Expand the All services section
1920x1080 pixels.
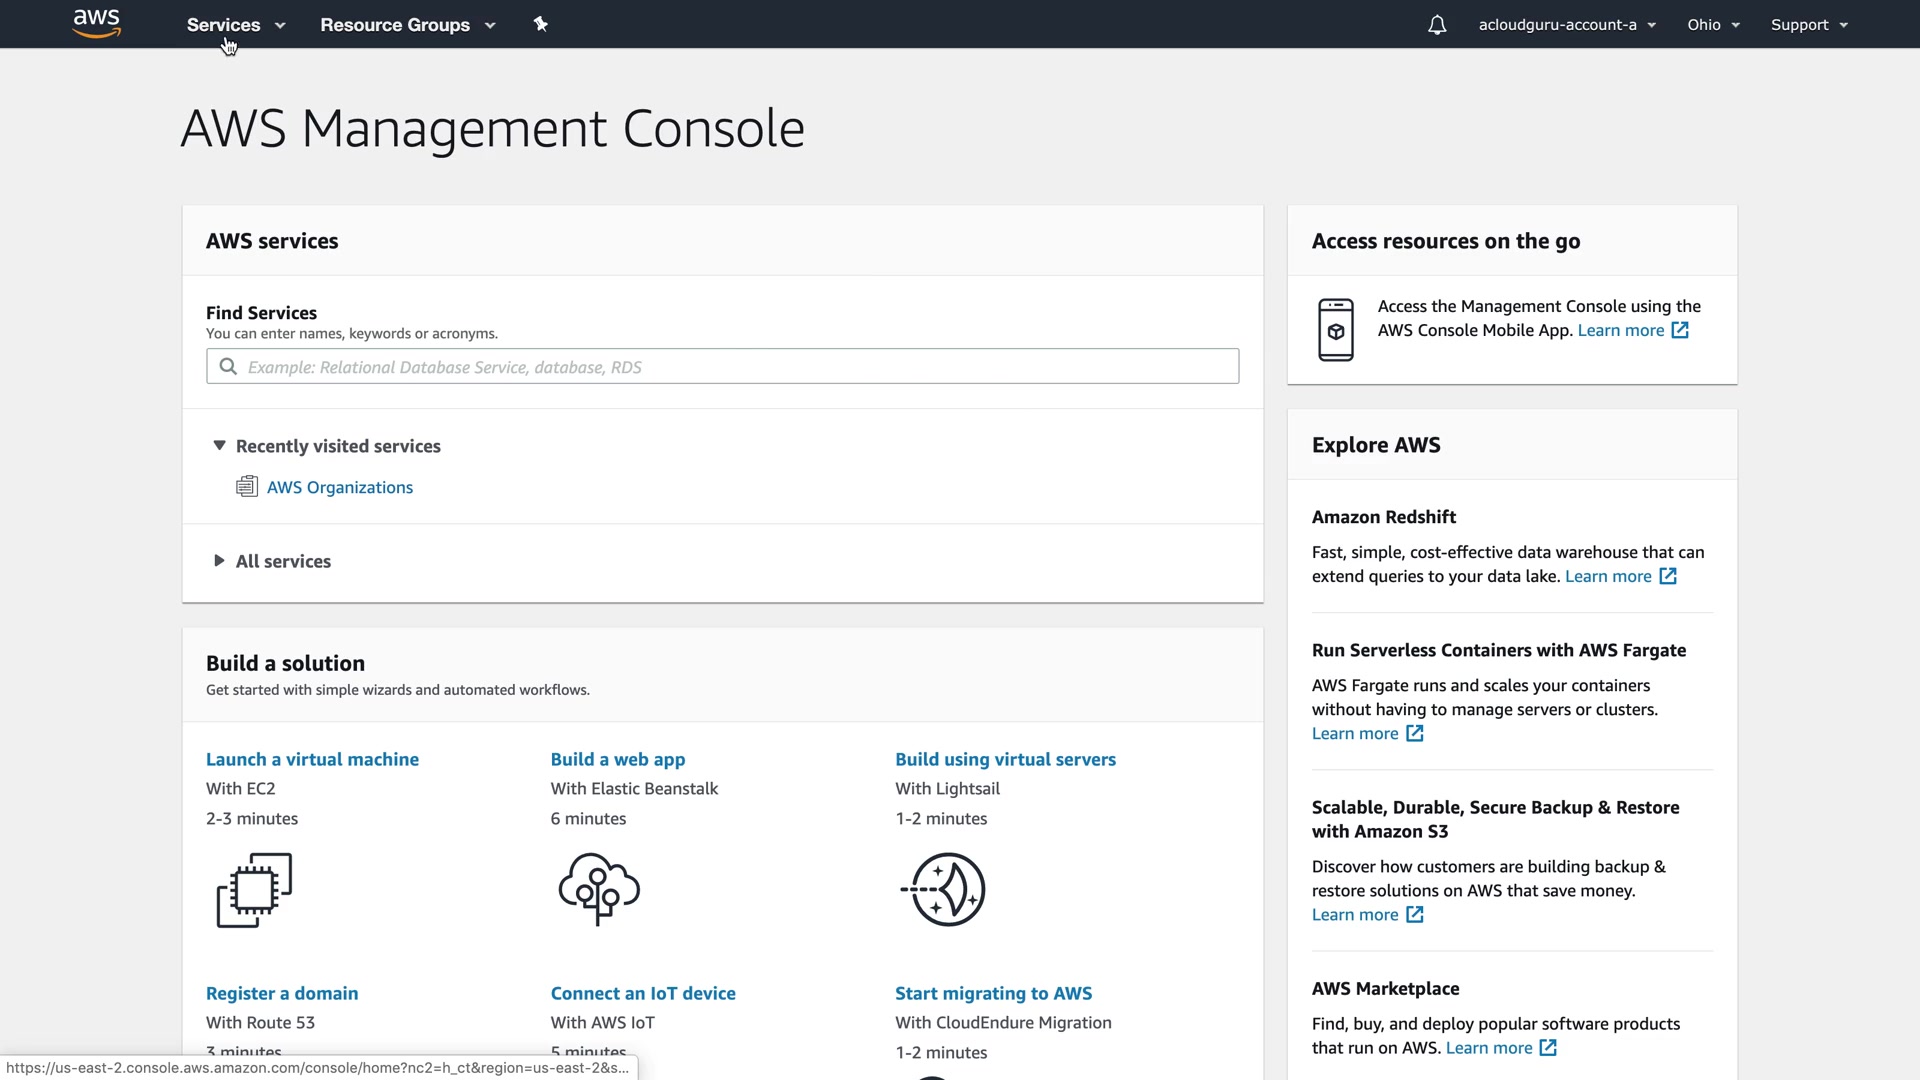(x=219, y=561)
